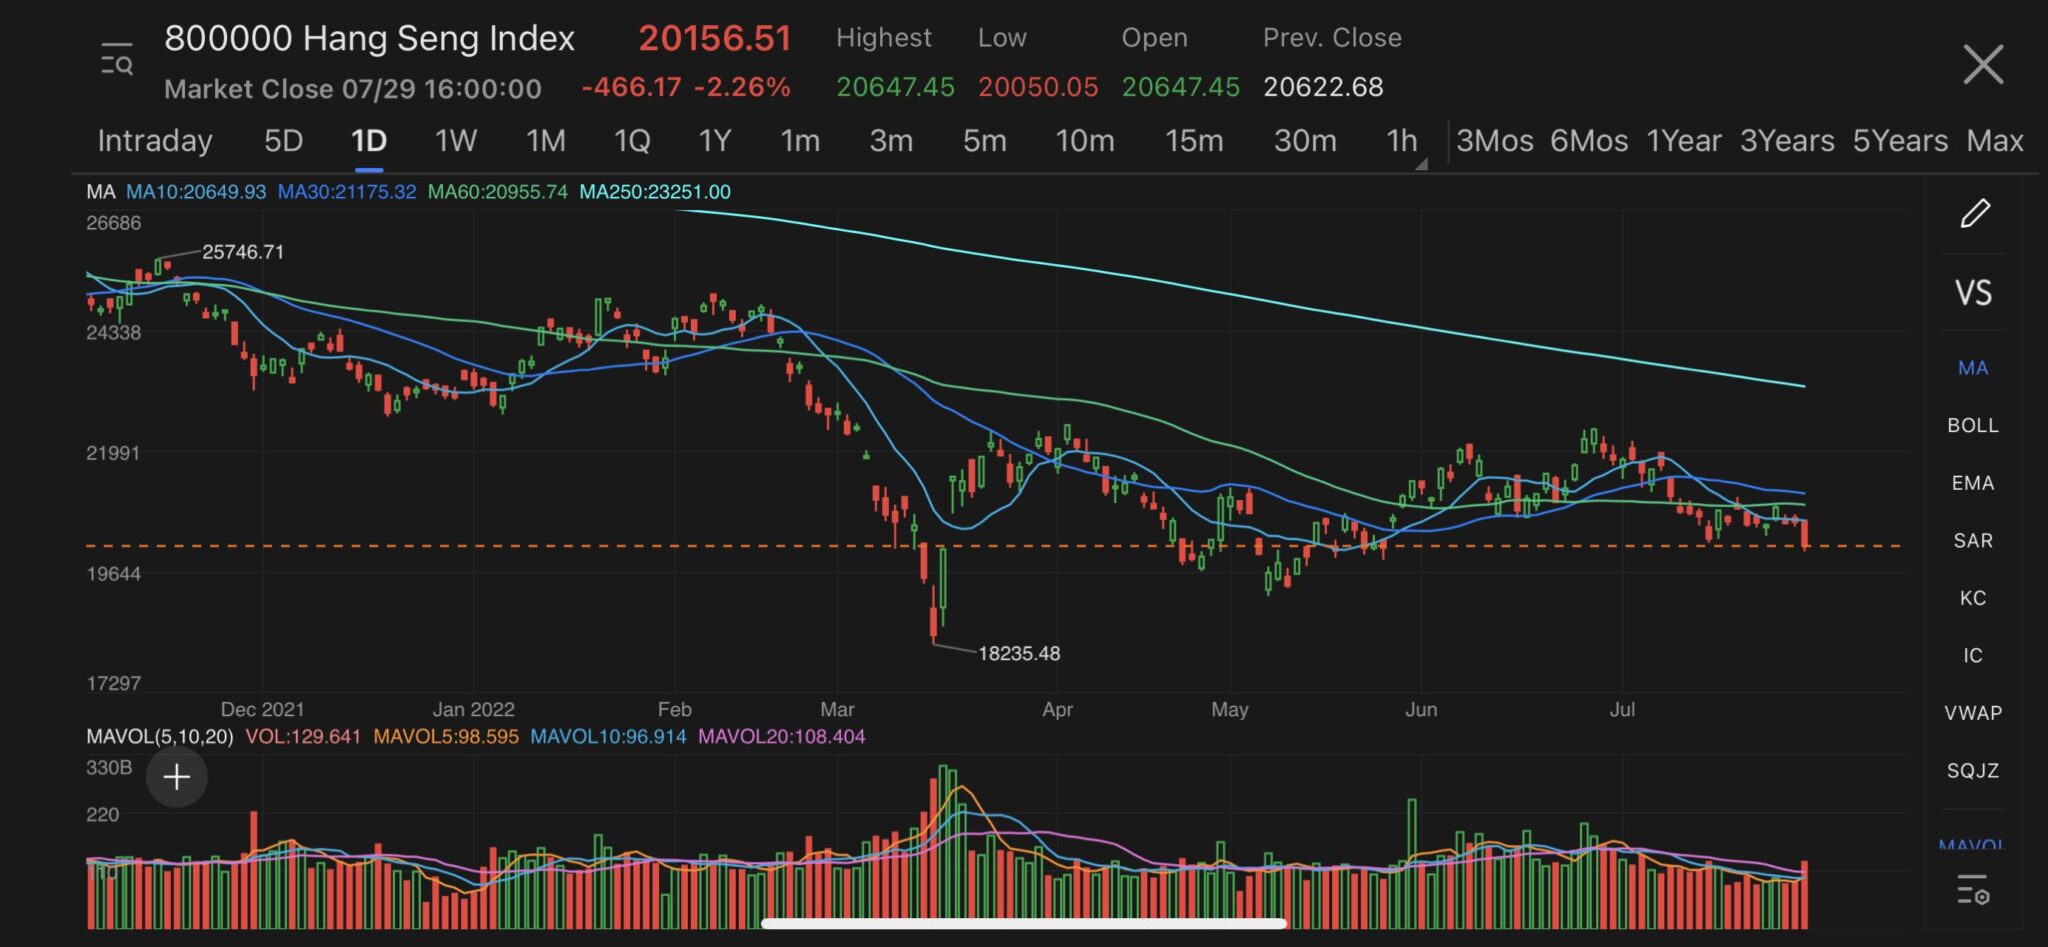Open the stock search list icon
This screenshot has width=2048, height=947.
pyautogui.click(x=117, y=59)
